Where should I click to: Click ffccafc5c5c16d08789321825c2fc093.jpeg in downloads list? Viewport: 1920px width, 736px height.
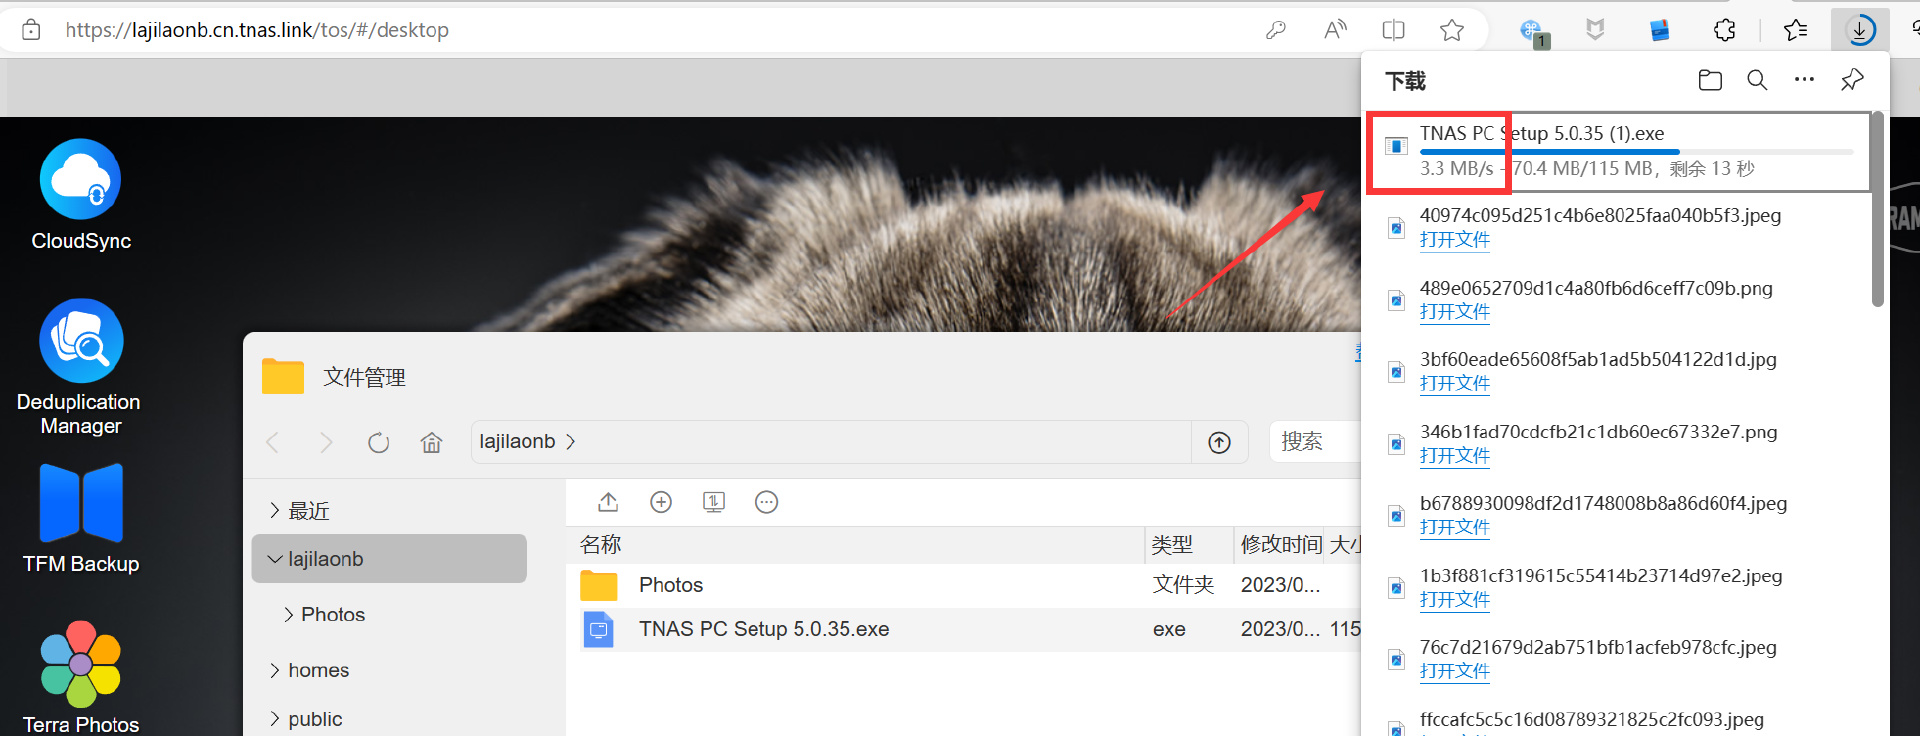point(1592,719)
